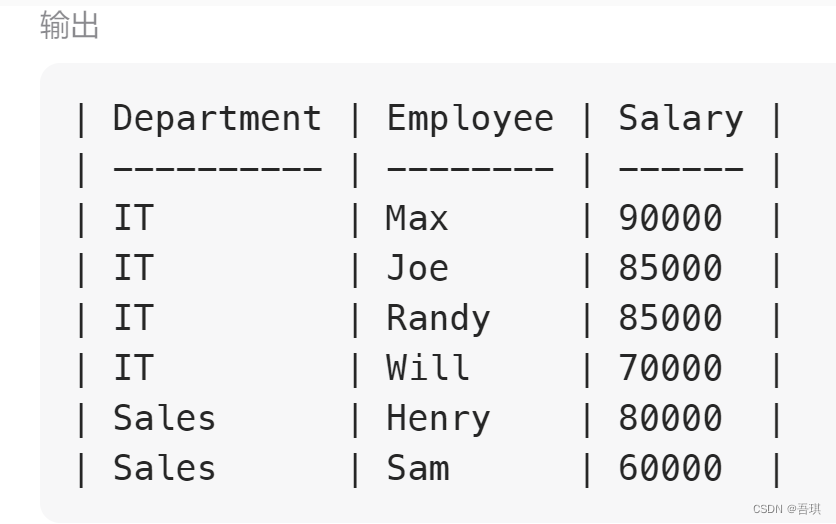Click the Sales department in Henry's row
This screenshot has height=524, width=836.
point(164,418)
